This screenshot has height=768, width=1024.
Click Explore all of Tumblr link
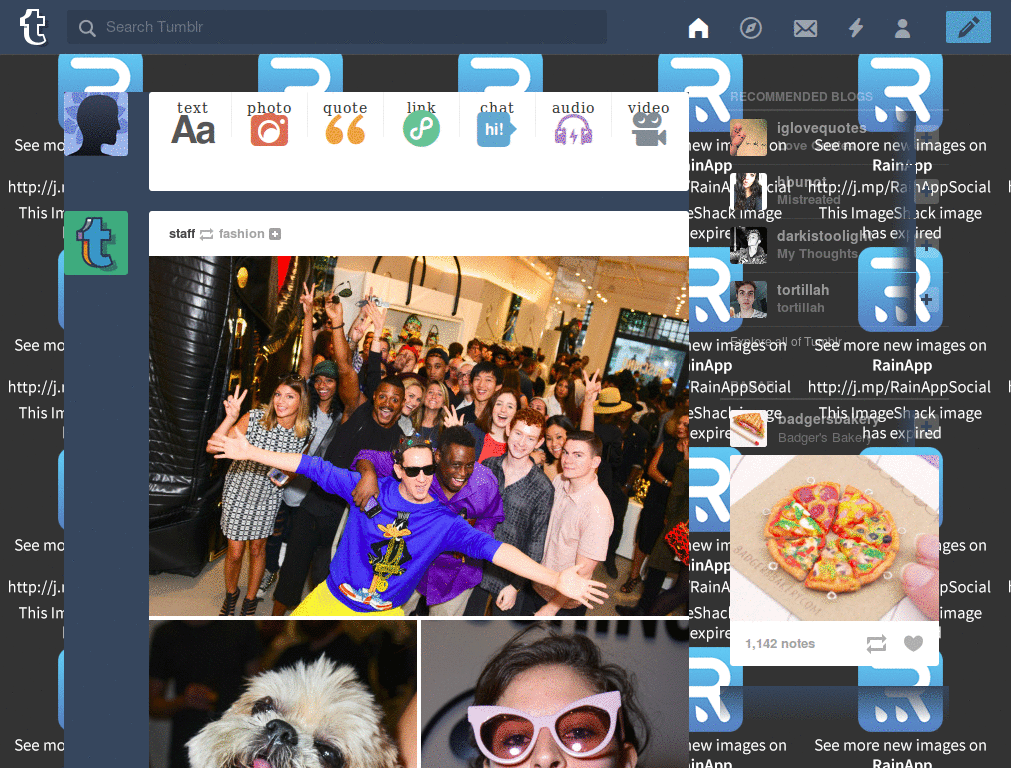pyautogui.click(x=786, y=342)
